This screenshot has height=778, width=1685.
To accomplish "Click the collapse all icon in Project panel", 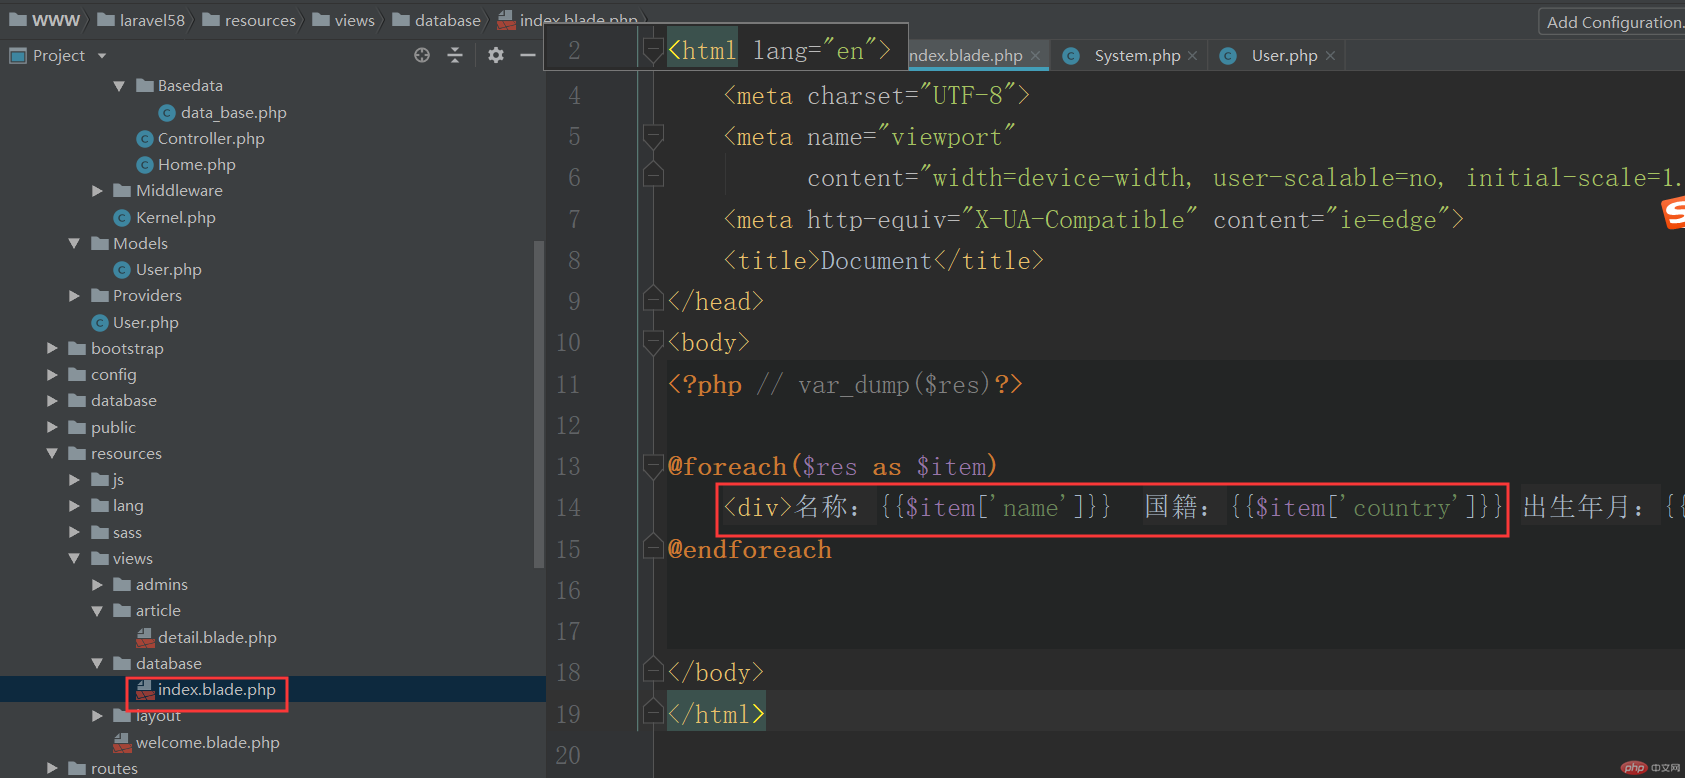I will coord(455,55).
